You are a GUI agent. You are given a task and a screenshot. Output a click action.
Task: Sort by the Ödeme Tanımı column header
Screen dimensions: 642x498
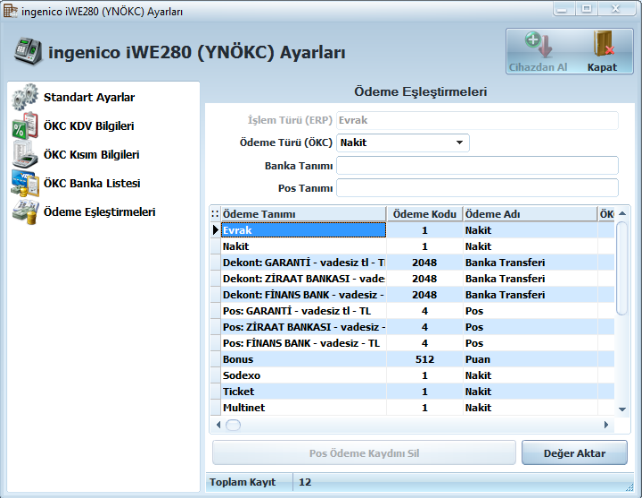click(303, 214)
